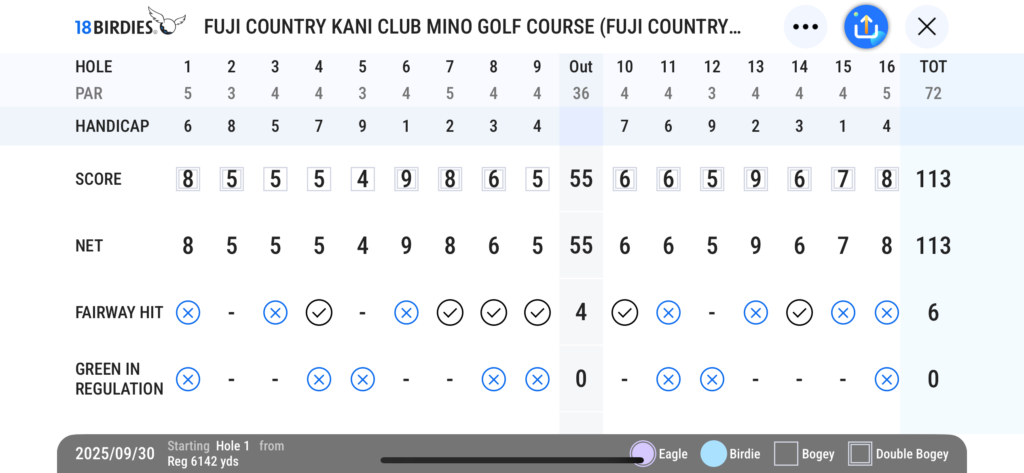
Task: Toggle green in regulation on hole 5
Action: (362, 379)
